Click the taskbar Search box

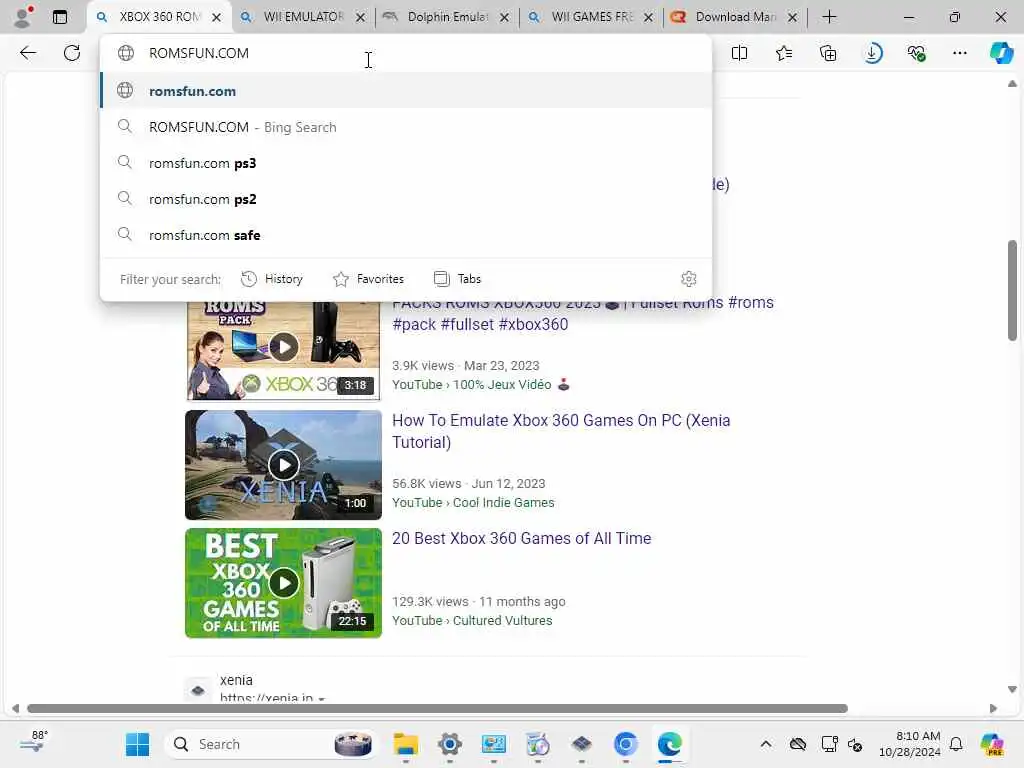pos(271,744)
